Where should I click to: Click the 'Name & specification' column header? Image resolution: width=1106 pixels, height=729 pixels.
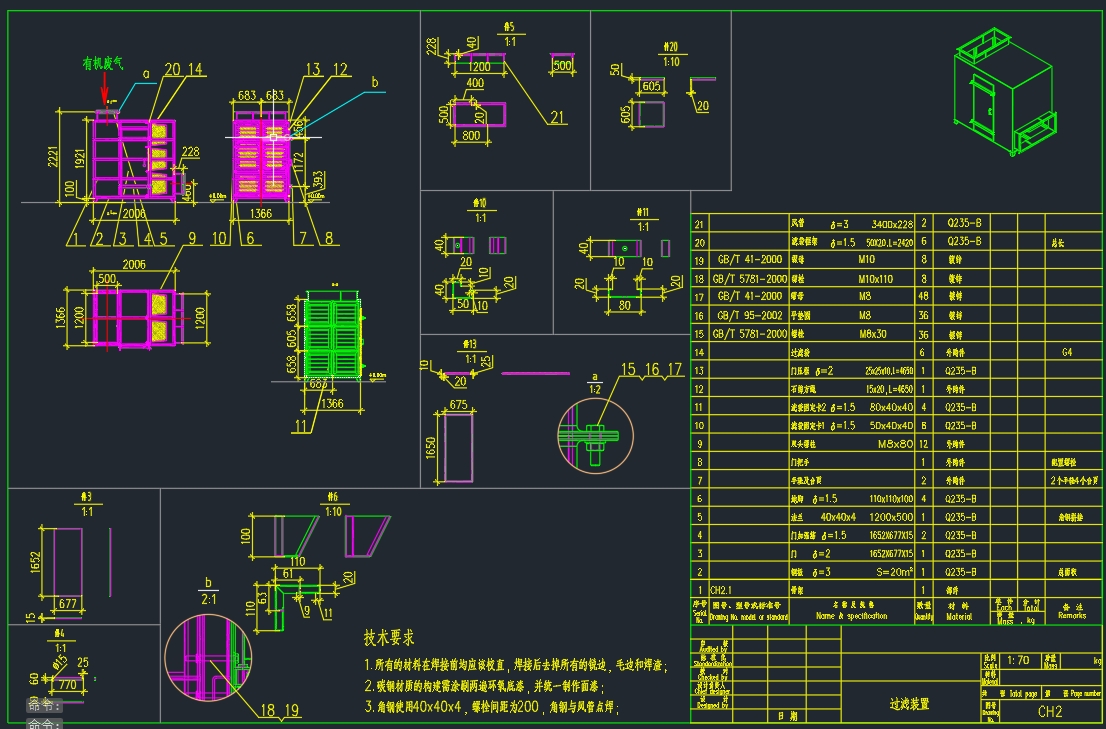tap(852, 616)
